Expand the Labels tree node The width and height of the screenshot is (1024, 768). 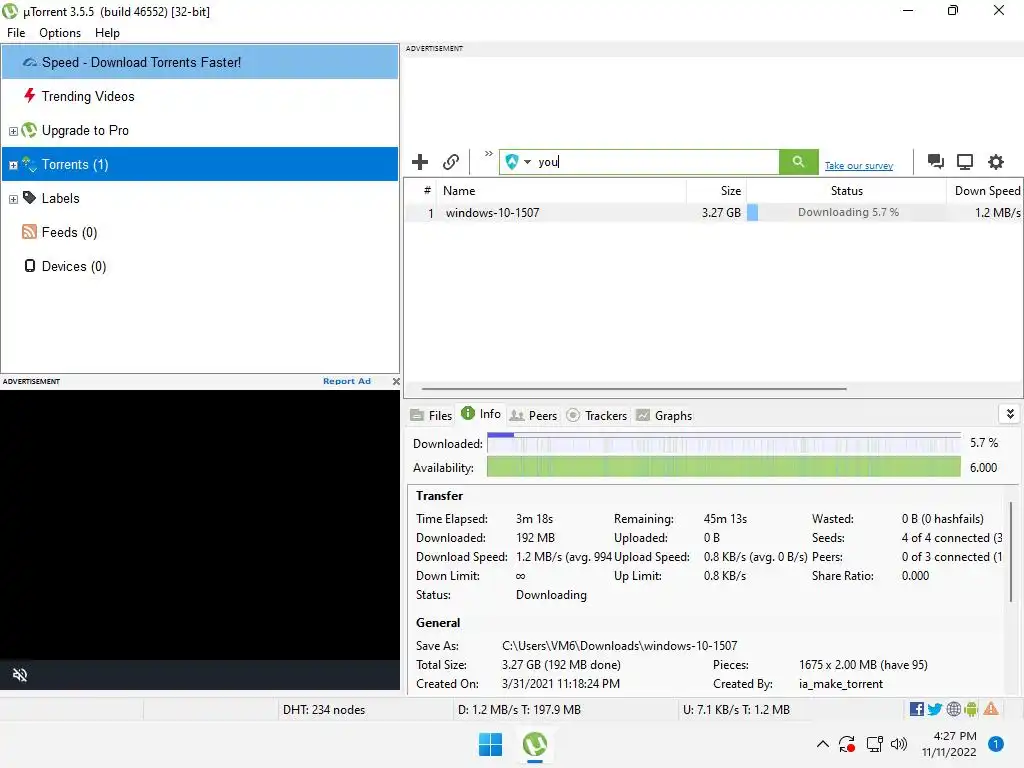click(13, 199)
